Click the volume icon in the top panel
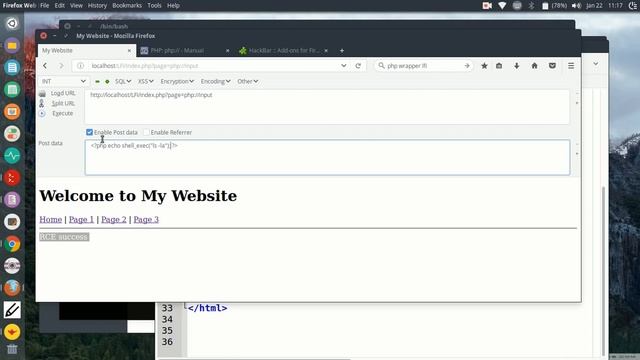Screen dimensions: 640x360 point(576,6)
